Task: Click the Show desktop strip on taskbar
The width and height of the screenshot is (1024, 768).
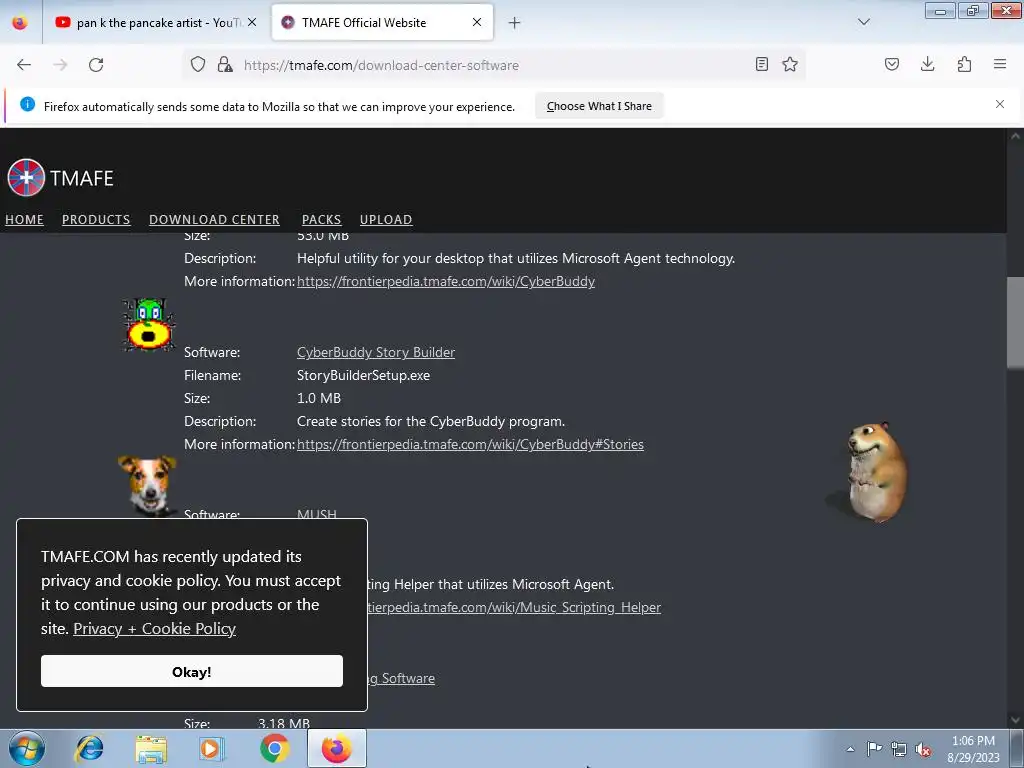Action: coord(1017,748)
